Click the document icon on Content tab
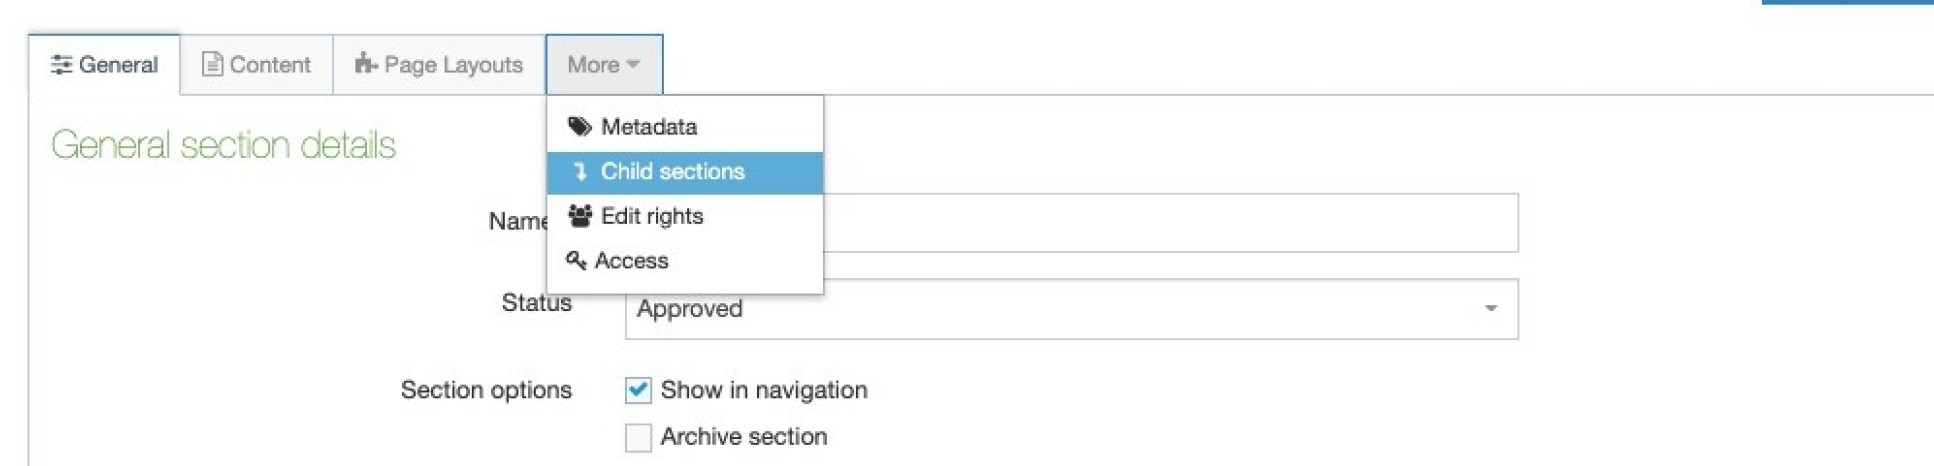 point(212,65)
